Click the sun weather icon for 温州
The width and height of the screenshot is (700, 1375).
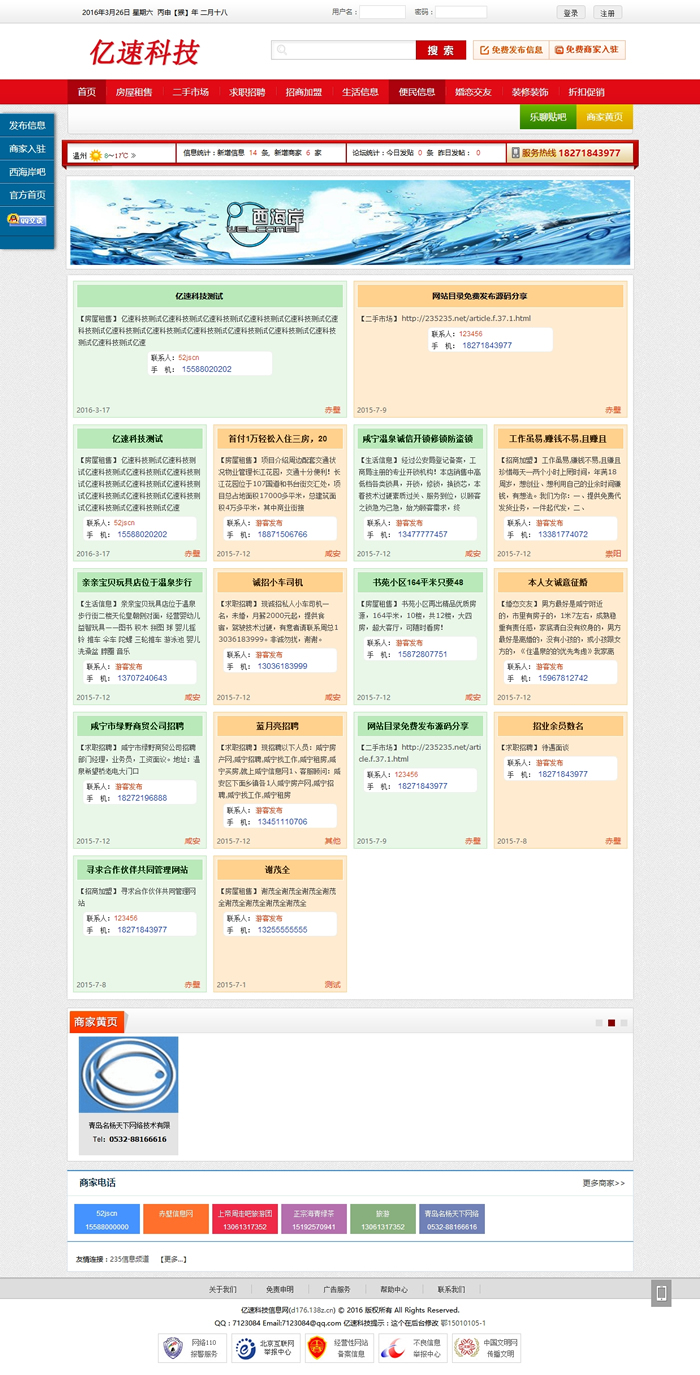pyautogui.click(x=96, y=155)
